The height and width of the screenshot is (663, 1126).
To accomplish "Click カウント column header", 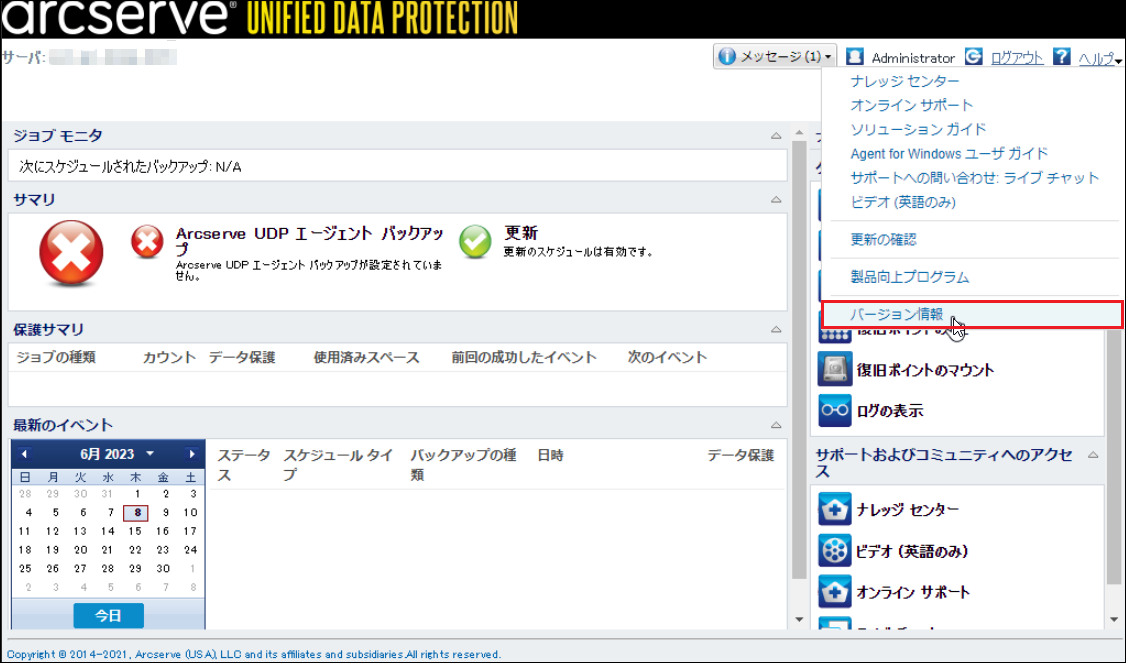I will click(169, 357).
